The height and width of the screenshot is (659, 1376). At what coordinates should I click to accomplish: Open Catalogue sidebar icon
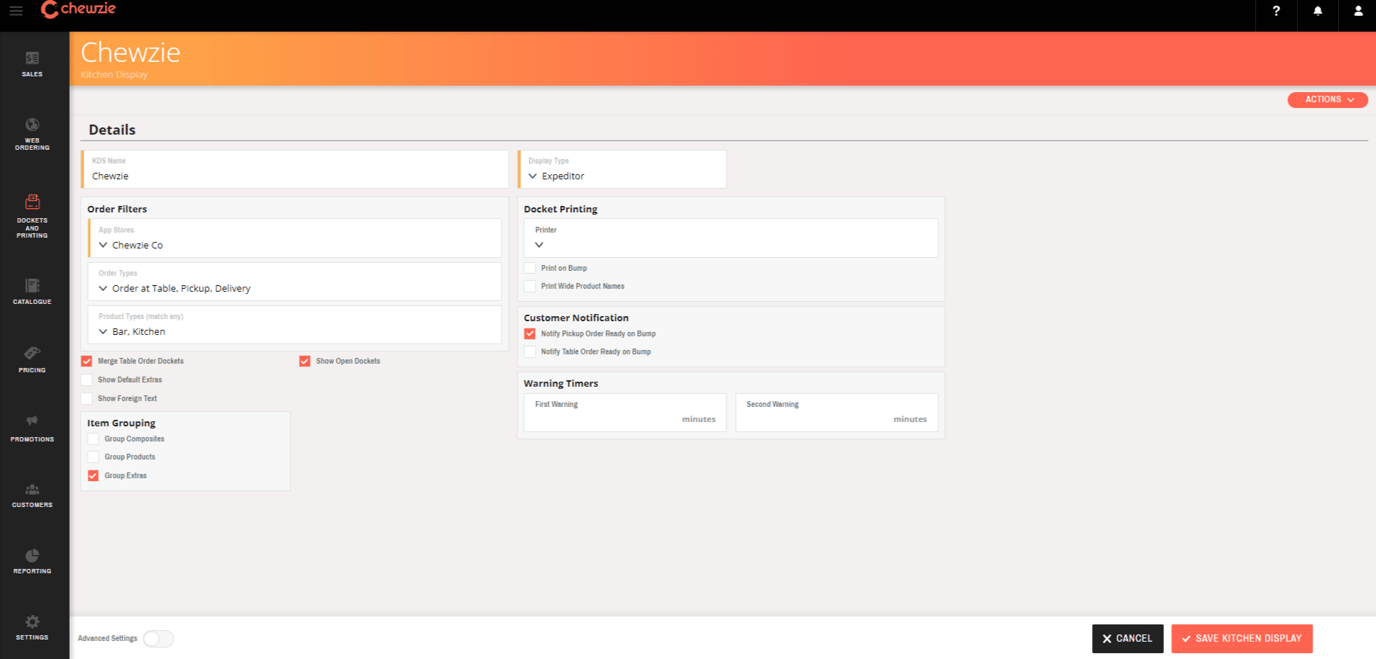point(32,291)
